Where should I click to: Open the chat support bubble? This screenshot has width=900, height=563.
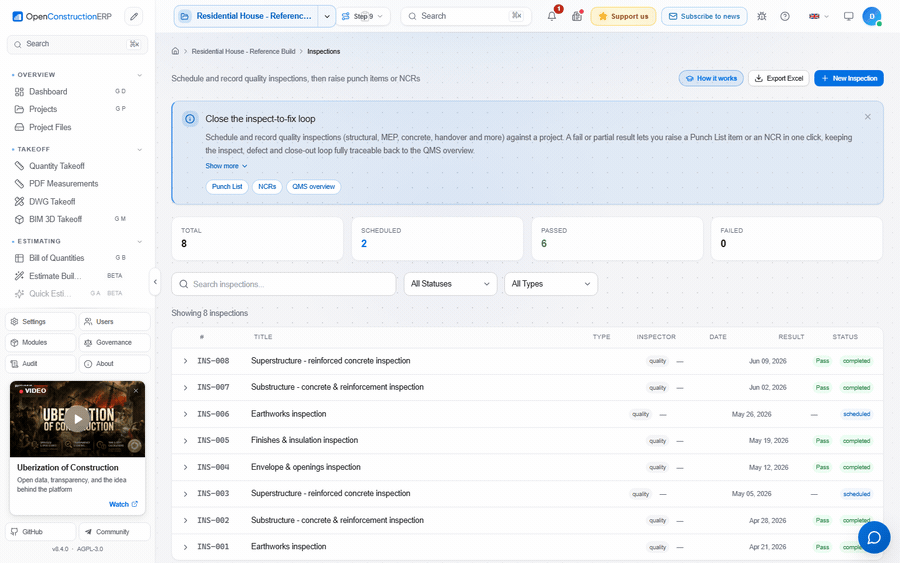coord(874,537)
